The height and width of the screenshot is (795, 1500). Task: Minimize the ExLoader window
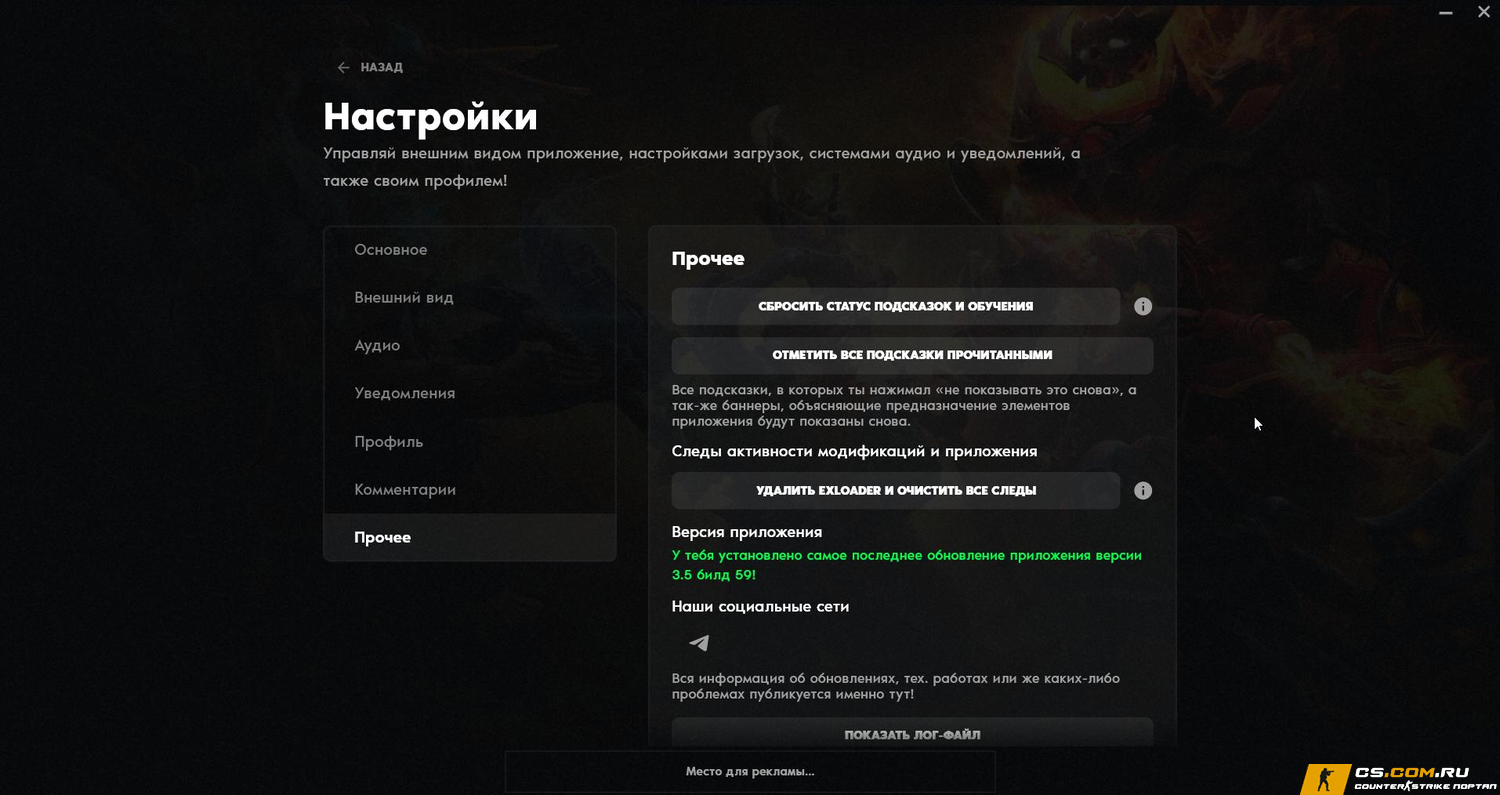(x=1446, y=13)
